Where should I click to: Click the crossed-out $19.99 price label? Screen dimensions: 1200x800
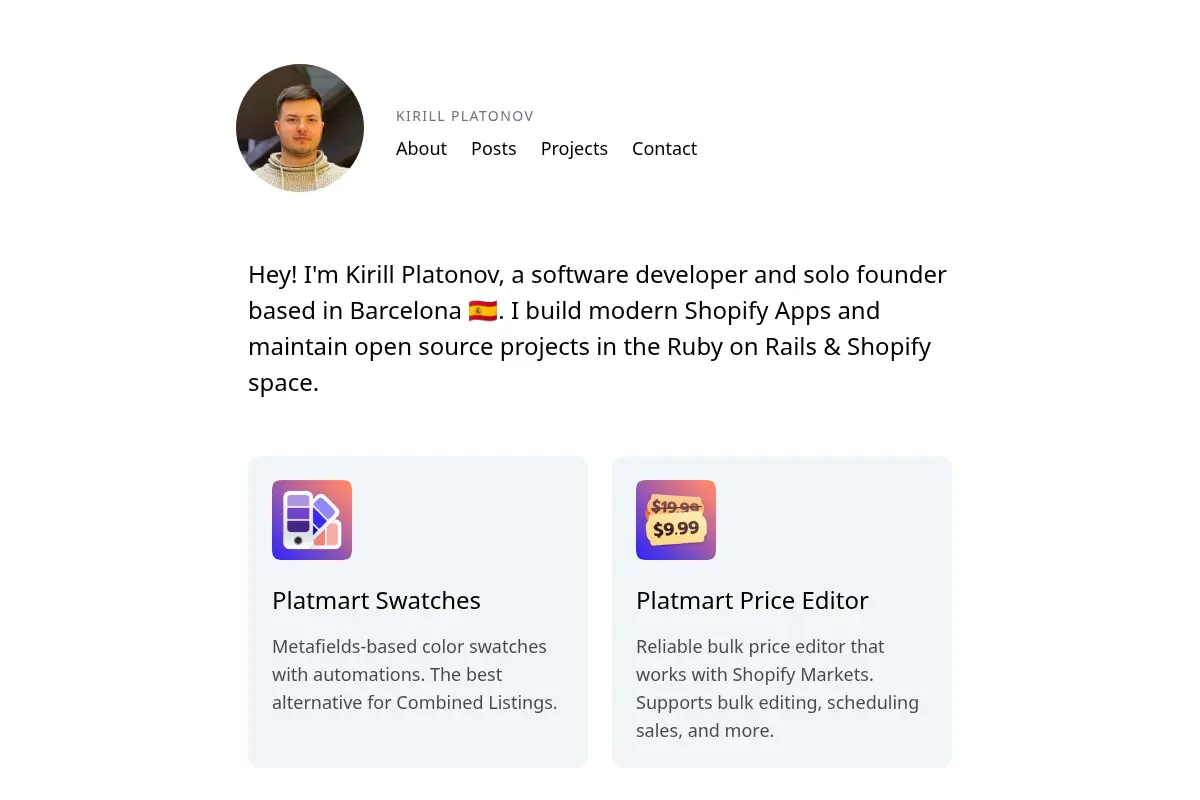tap(675, 506)
